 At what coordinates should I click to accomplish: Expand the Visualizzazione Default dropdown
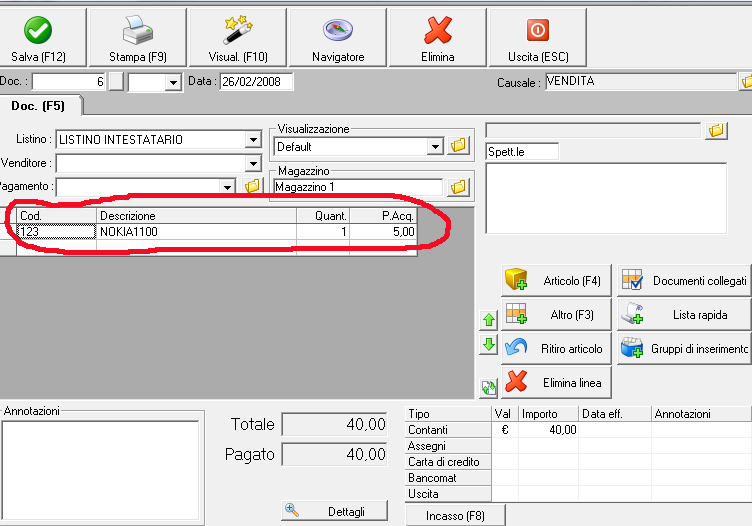pos(435,146)
